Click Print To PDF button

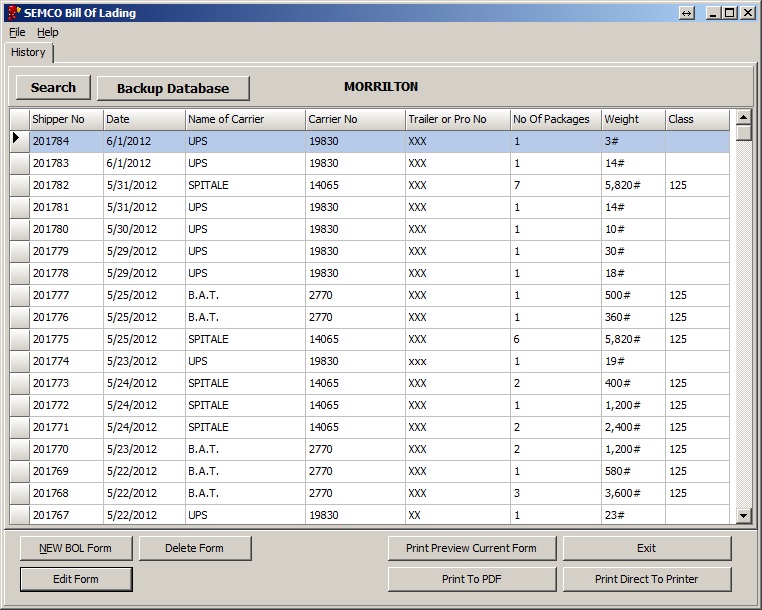click(x=471, y=579)
